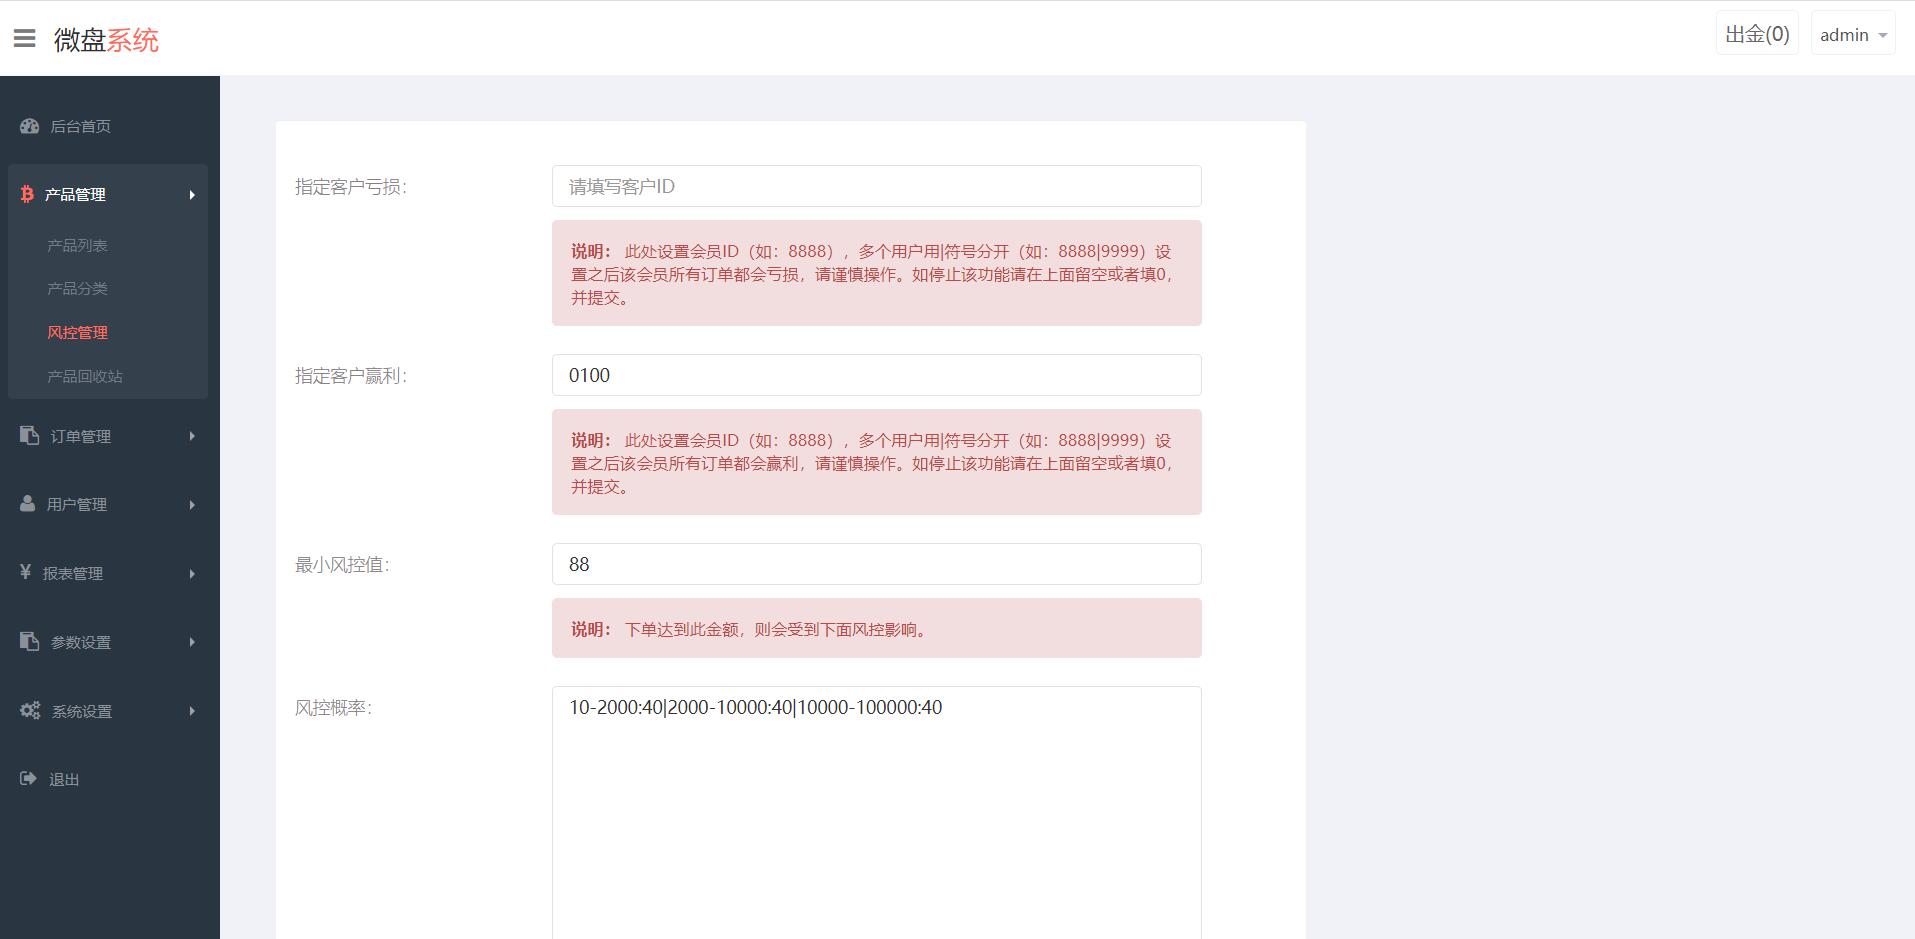Click the note about 下单达到此金额

pyautogui.click(x=877, y=628)
